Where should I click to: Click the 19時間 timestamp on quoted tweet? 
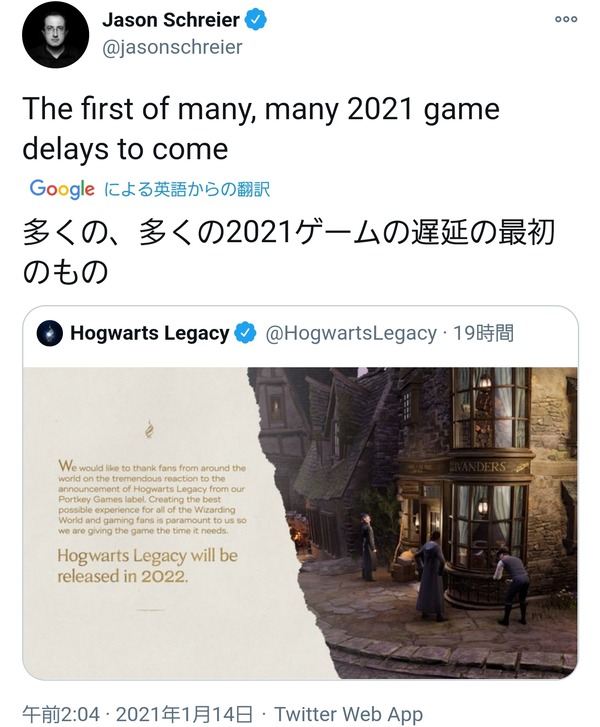click(483, 333)
